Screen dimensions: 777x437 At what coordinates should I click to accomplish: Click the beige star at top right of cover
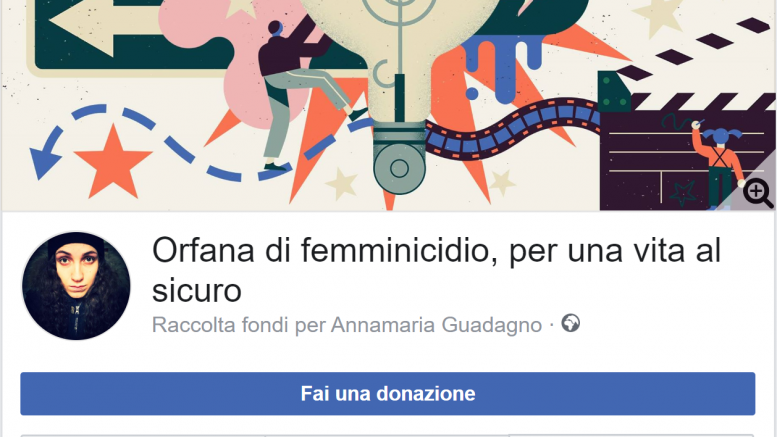pos(659,16)
